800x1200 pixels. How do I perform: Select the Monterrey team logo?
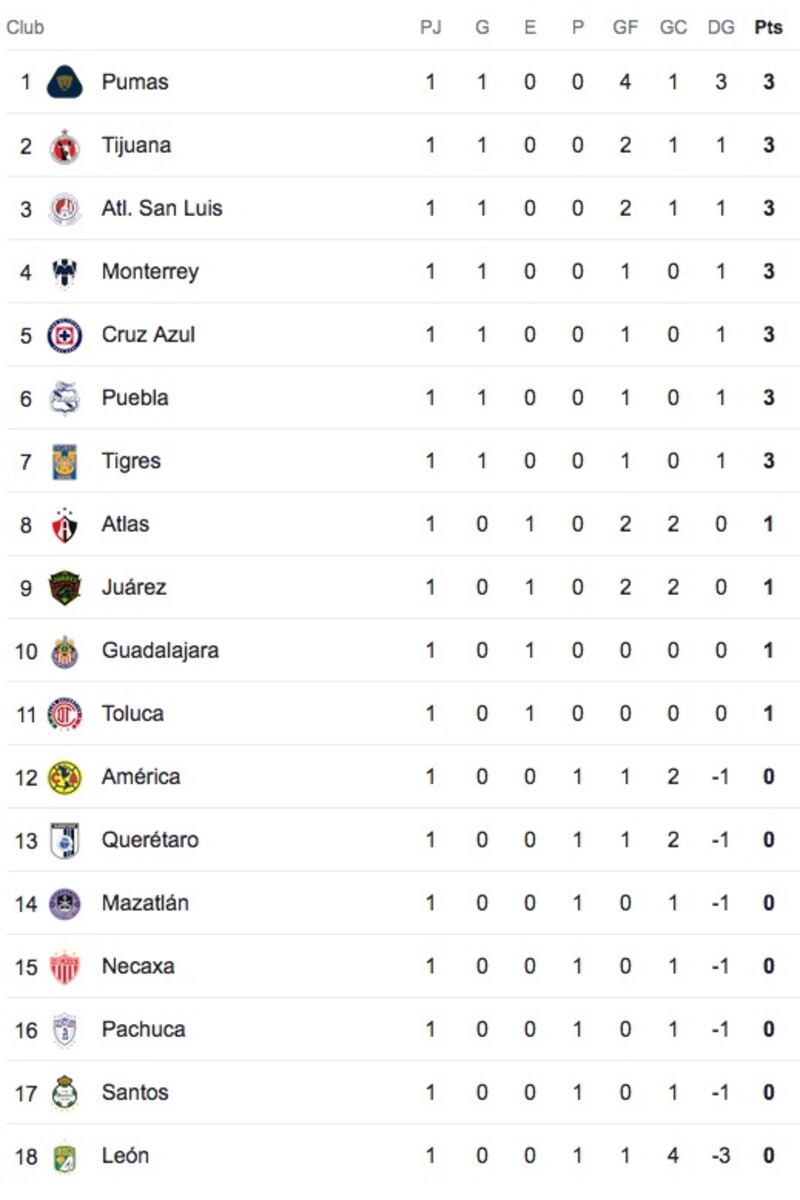[x=65, y=272]
